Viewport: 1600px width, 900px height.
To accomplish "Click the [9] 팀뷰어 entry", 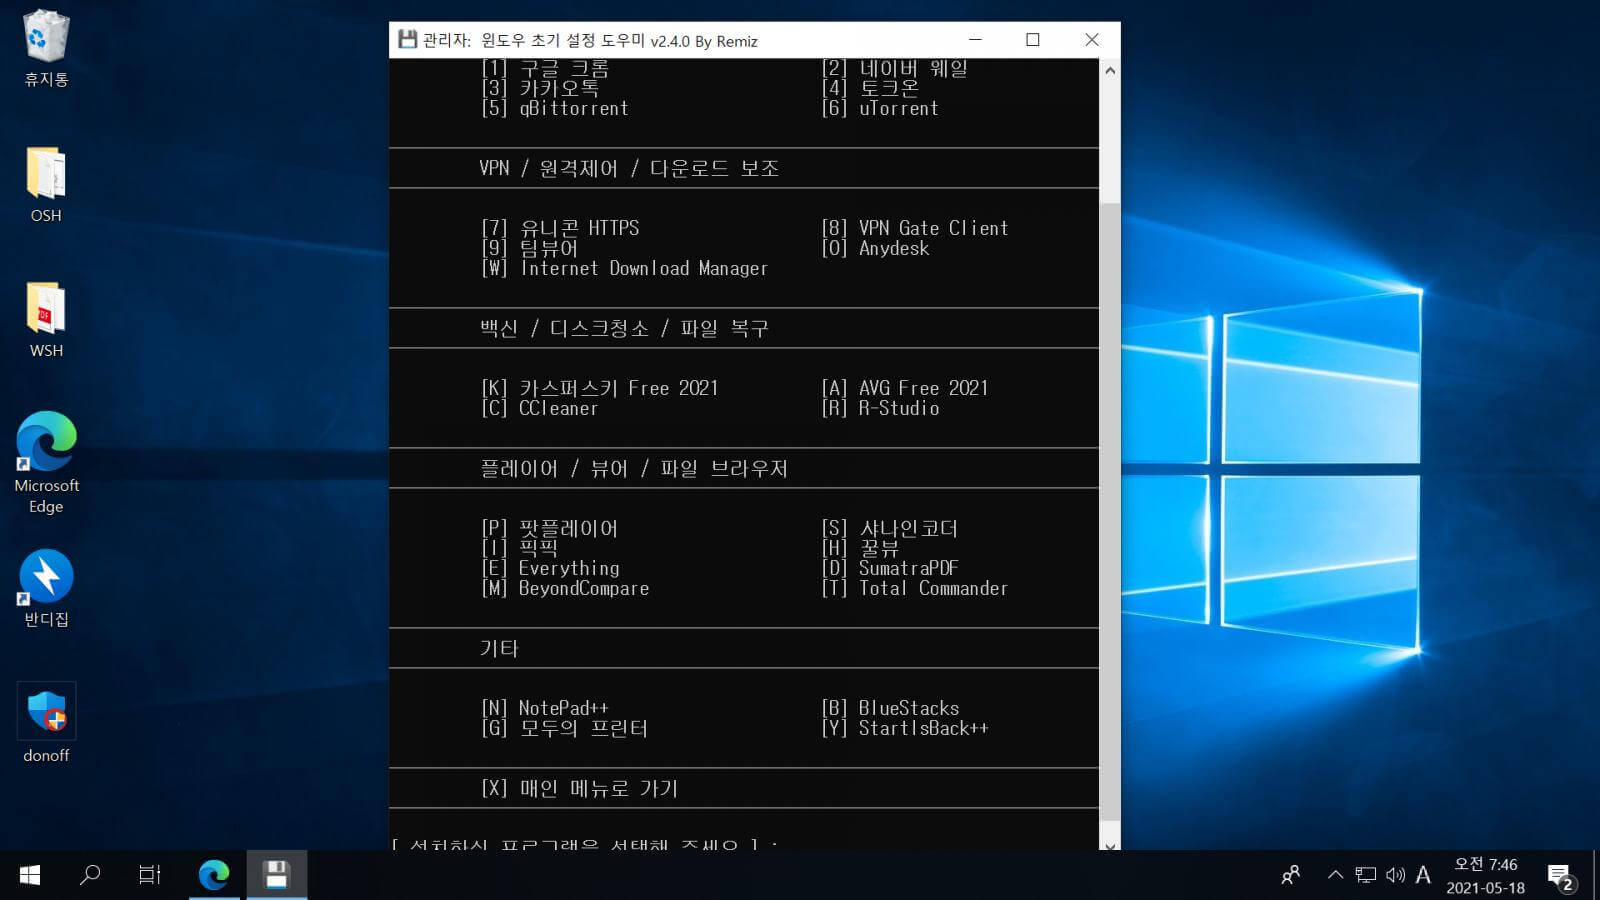I will click(530, 248).
